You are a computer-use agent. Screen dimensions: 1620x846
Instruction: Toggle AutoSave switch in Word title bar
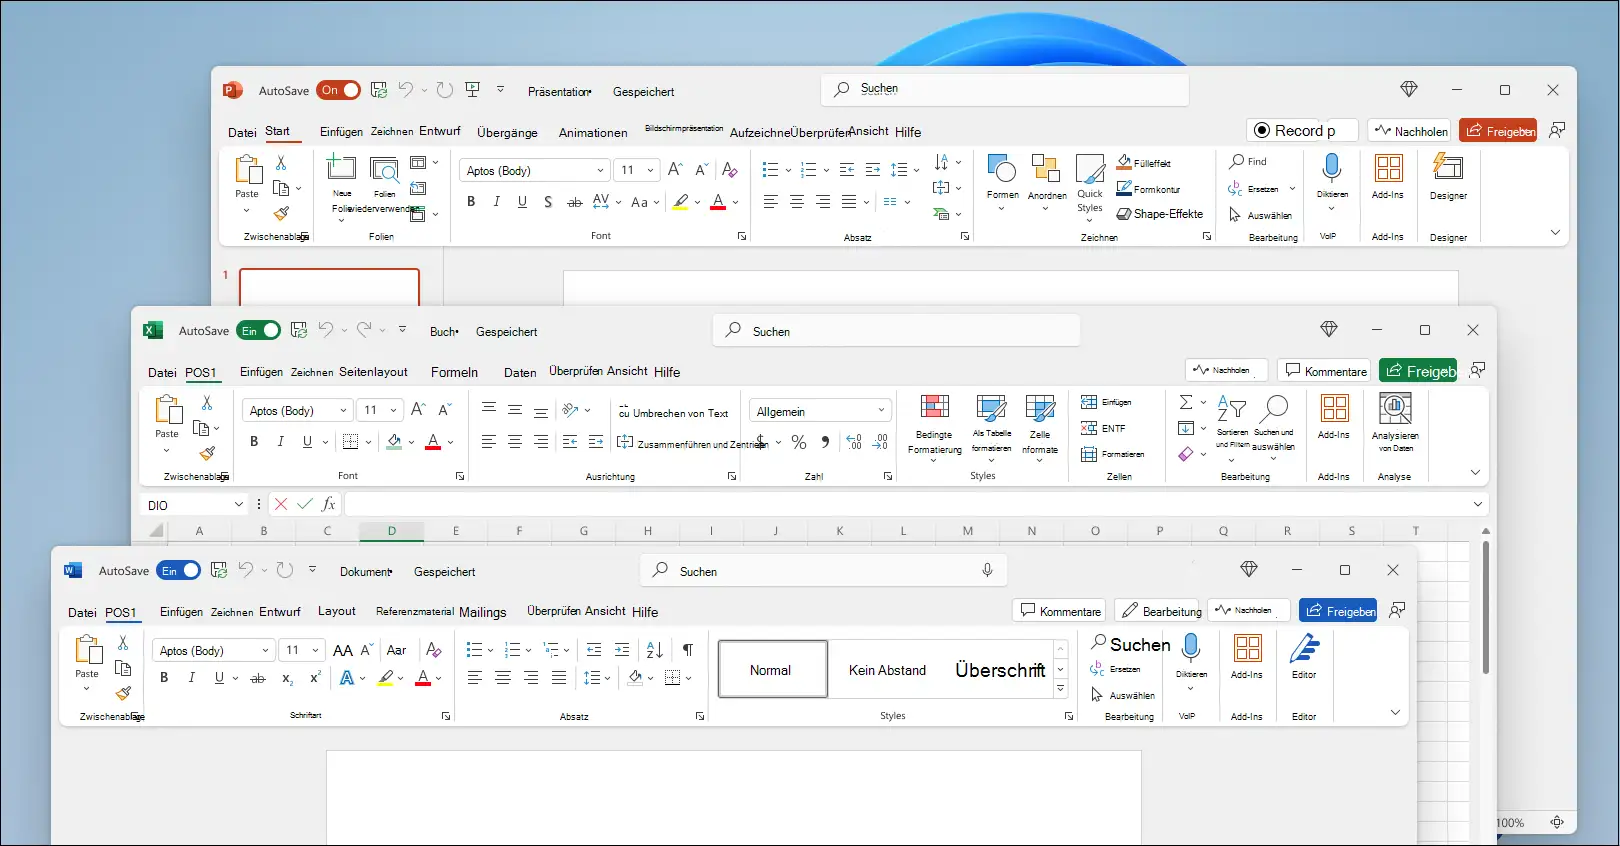[x=179, y=571]
